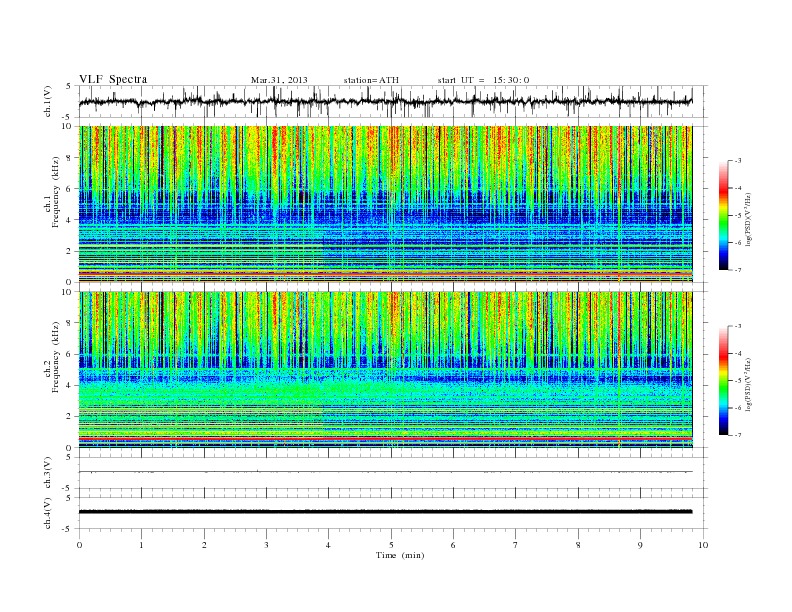This screenshot has width=792, height=612.
Task: Click time axis tick label "10" at bottom right
Action: 703,545
